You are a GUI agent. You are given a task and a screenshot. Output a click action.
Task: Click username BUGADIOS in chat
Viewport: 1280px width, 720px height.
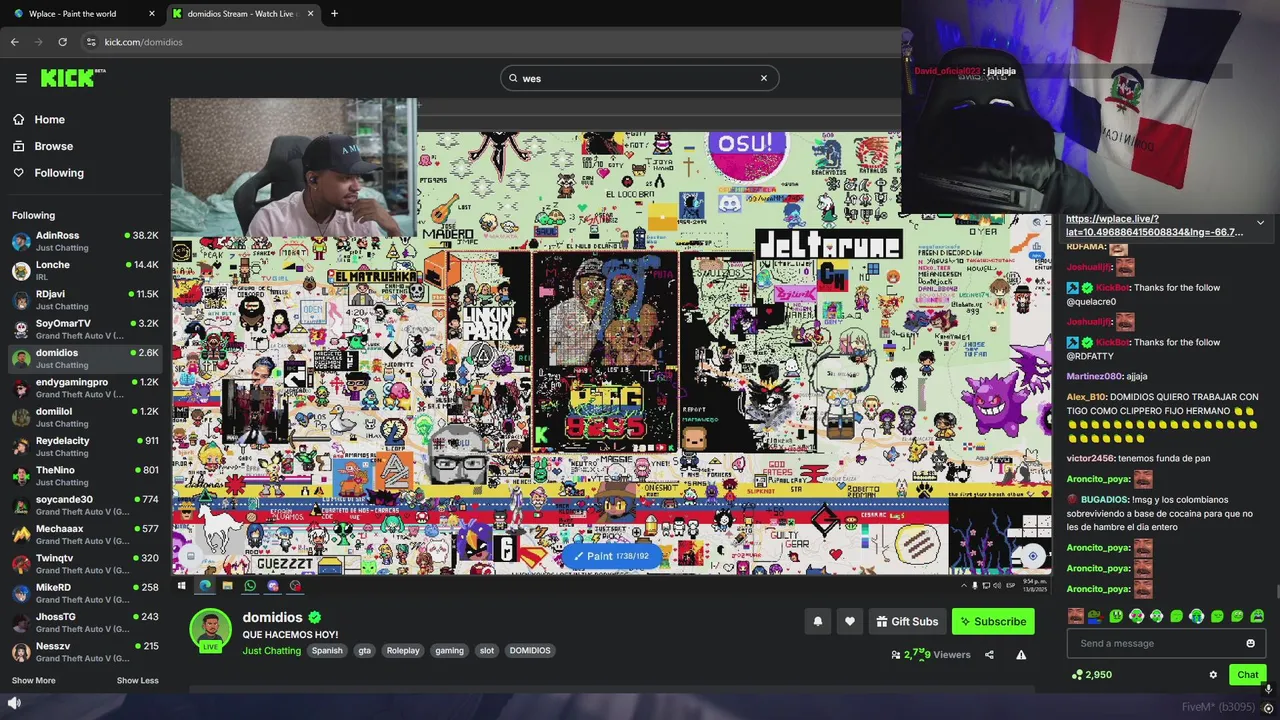[1104, 499]
